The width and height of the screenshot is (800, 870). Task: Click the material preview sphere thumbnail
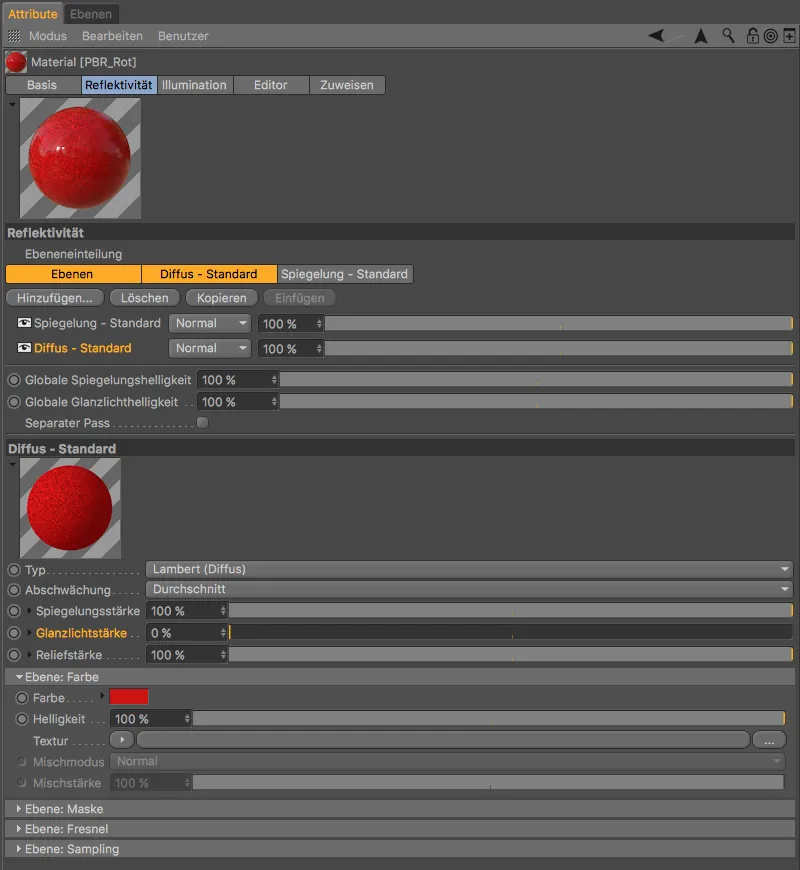pos(80,158)
